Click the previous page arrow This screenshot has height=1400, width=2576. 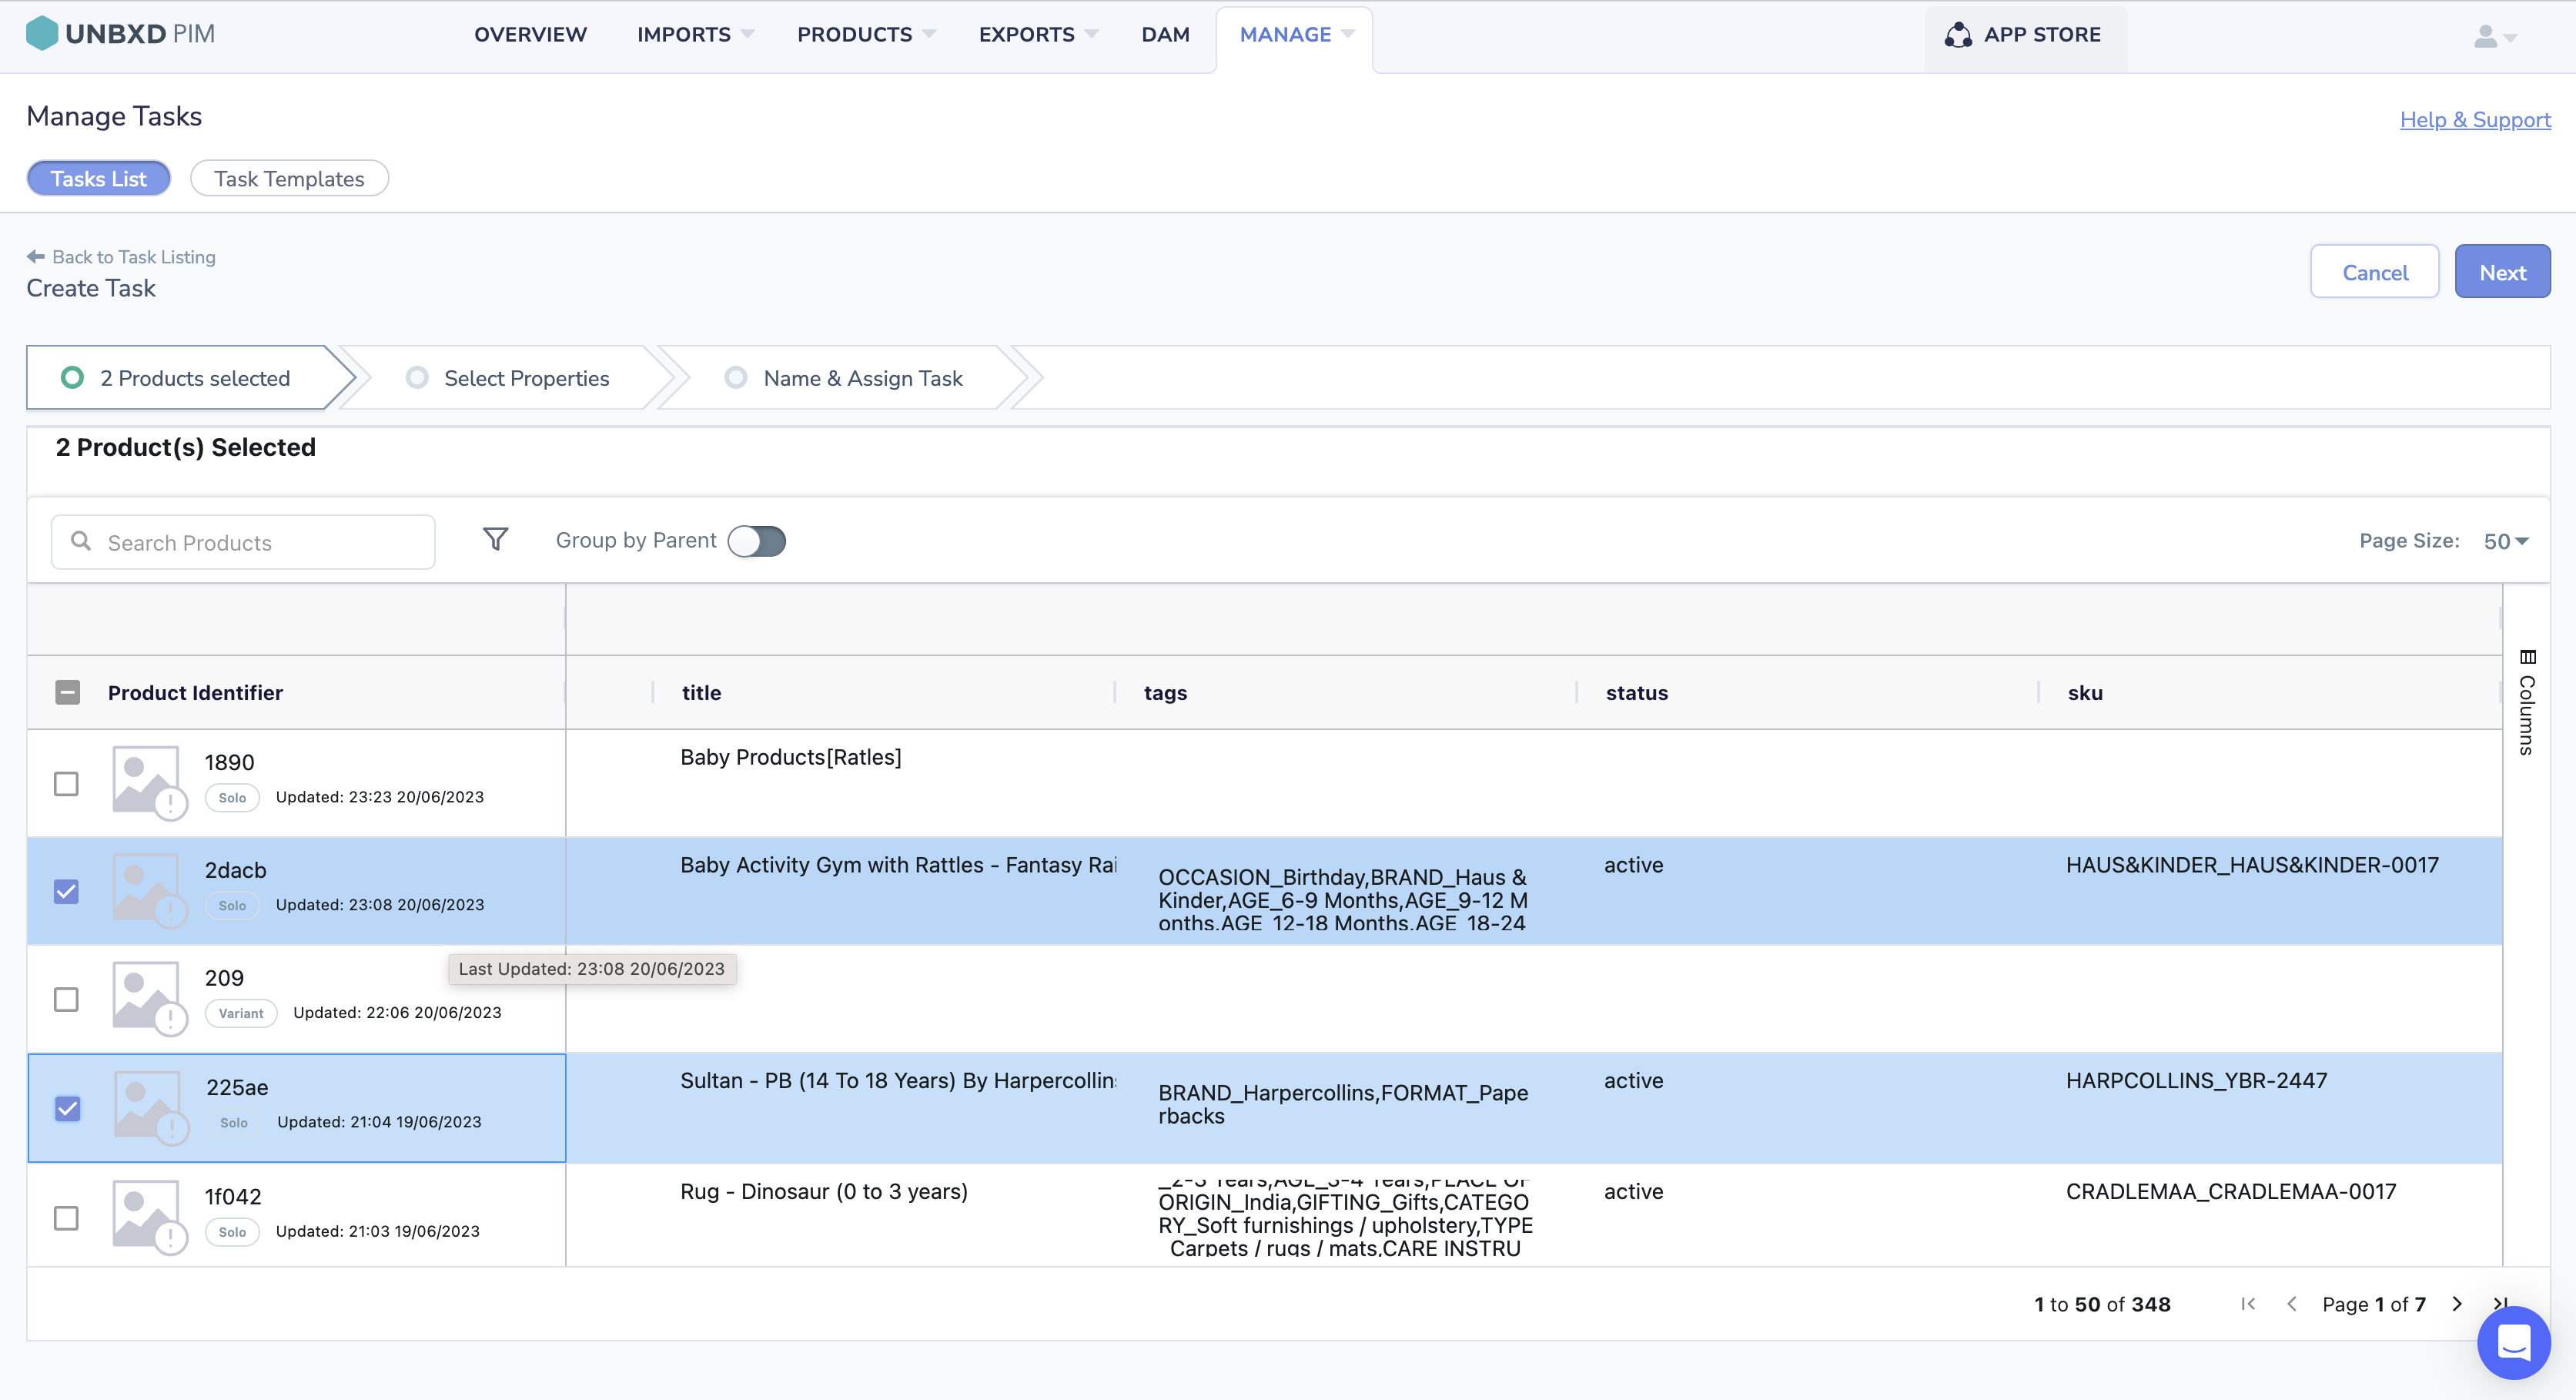(x=2292, y=1303)
